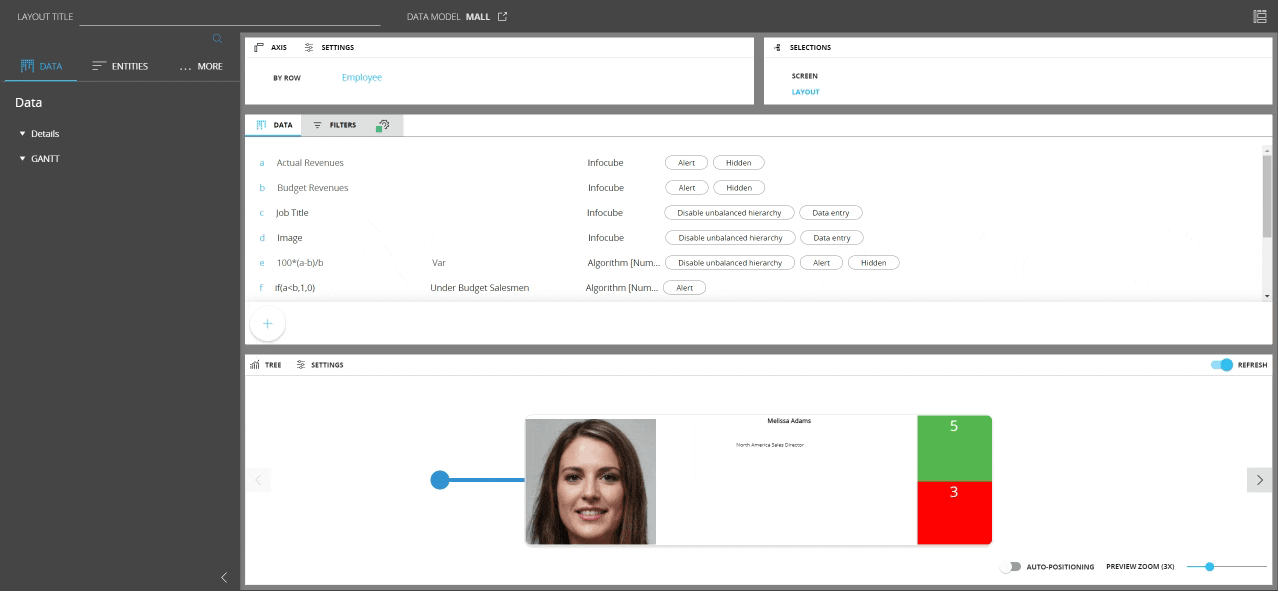Switch to the Filters tab
Viewport: 1278px width, 591px height.
click(x=334, y=126)
